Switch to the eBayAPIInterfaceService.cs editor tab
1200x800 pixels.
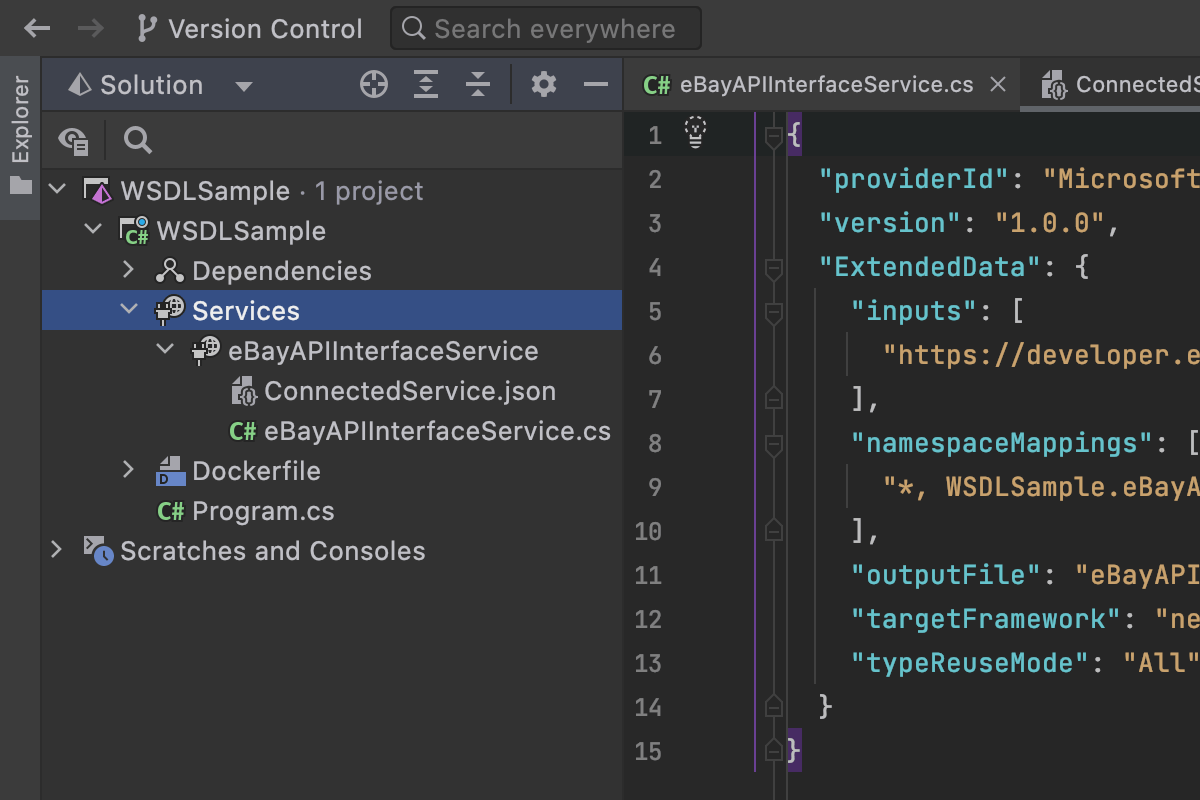click(812, 85)
